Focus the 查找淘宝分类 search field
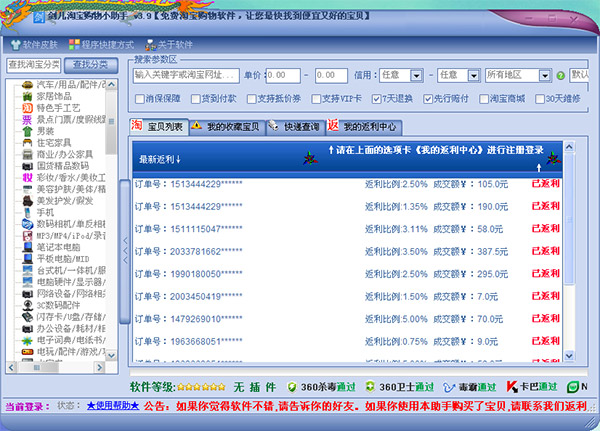The image size is (600, 431). coord(34,65)
